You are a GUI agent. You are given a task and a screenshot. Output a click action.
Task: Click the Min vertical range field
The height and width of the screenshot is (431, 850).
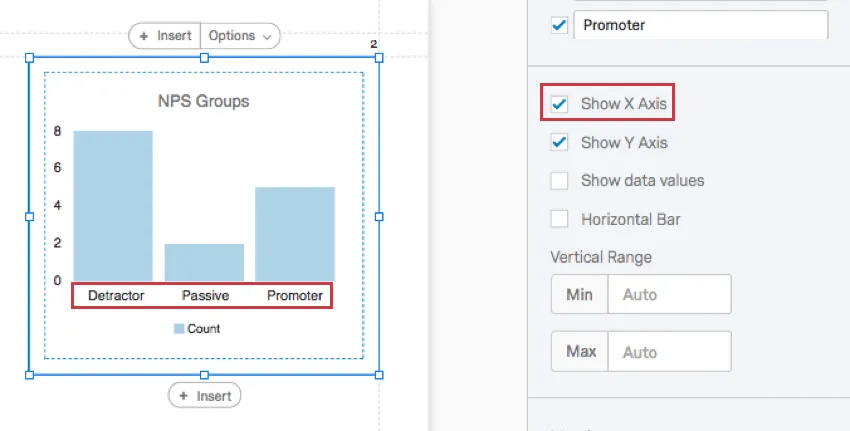(x=669, y=295)
